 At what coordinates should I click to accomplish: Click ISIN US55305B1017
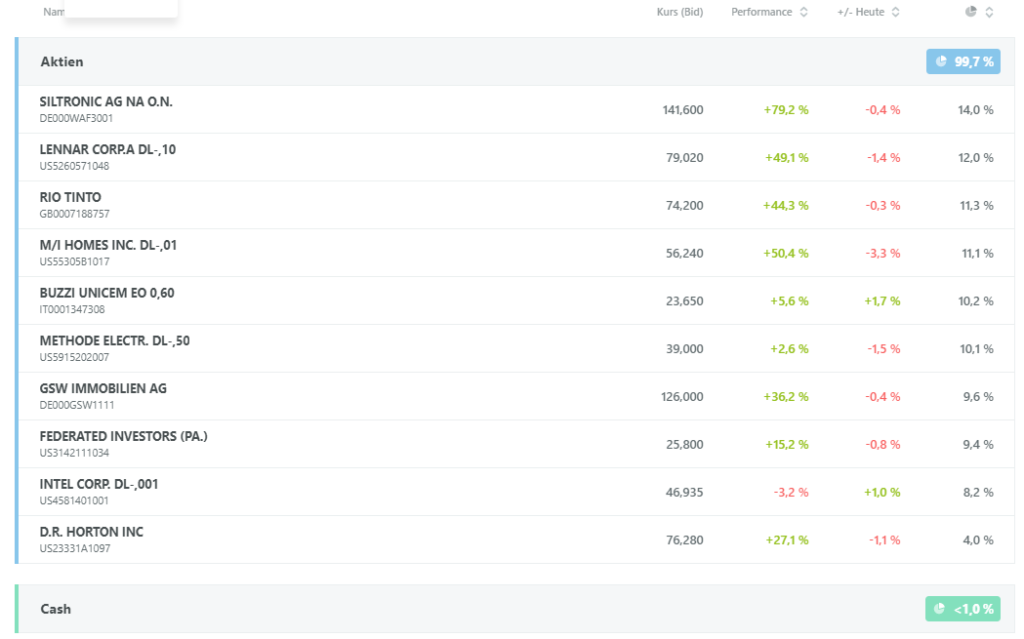(74, 261)
